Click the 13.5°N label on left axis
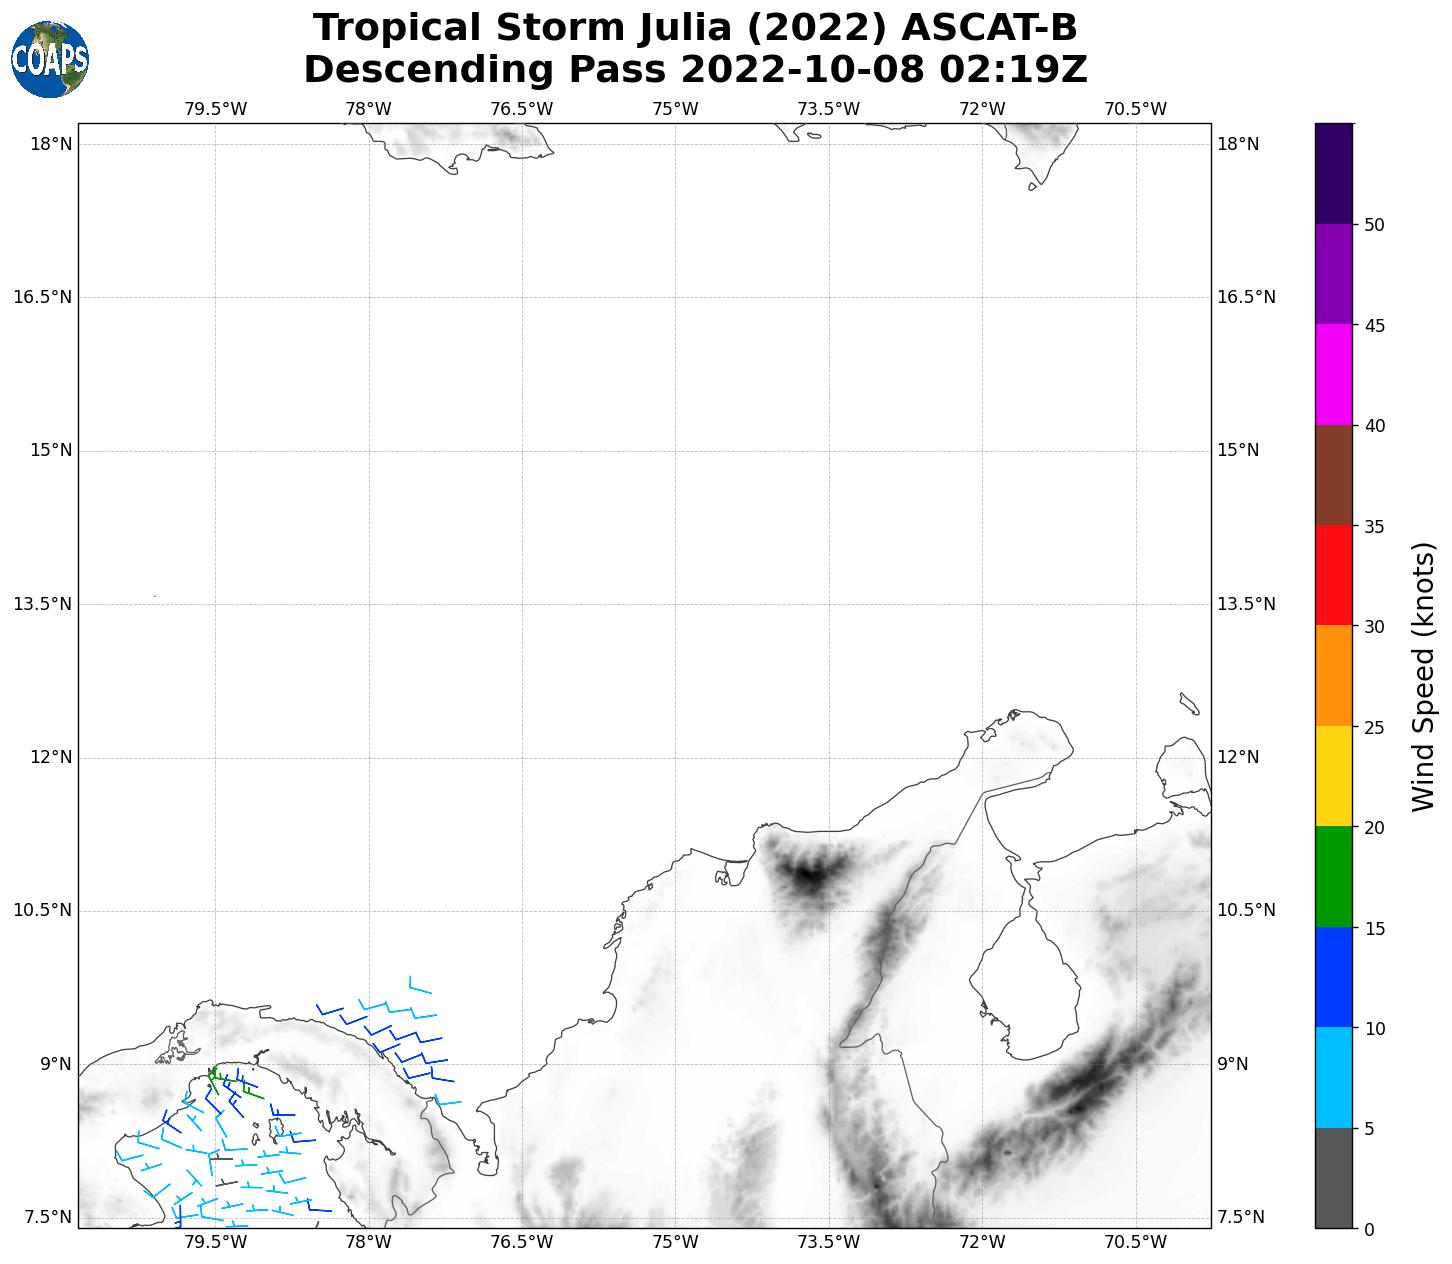The height and width of the screenshot is (1264, 1452). [44, 604]
